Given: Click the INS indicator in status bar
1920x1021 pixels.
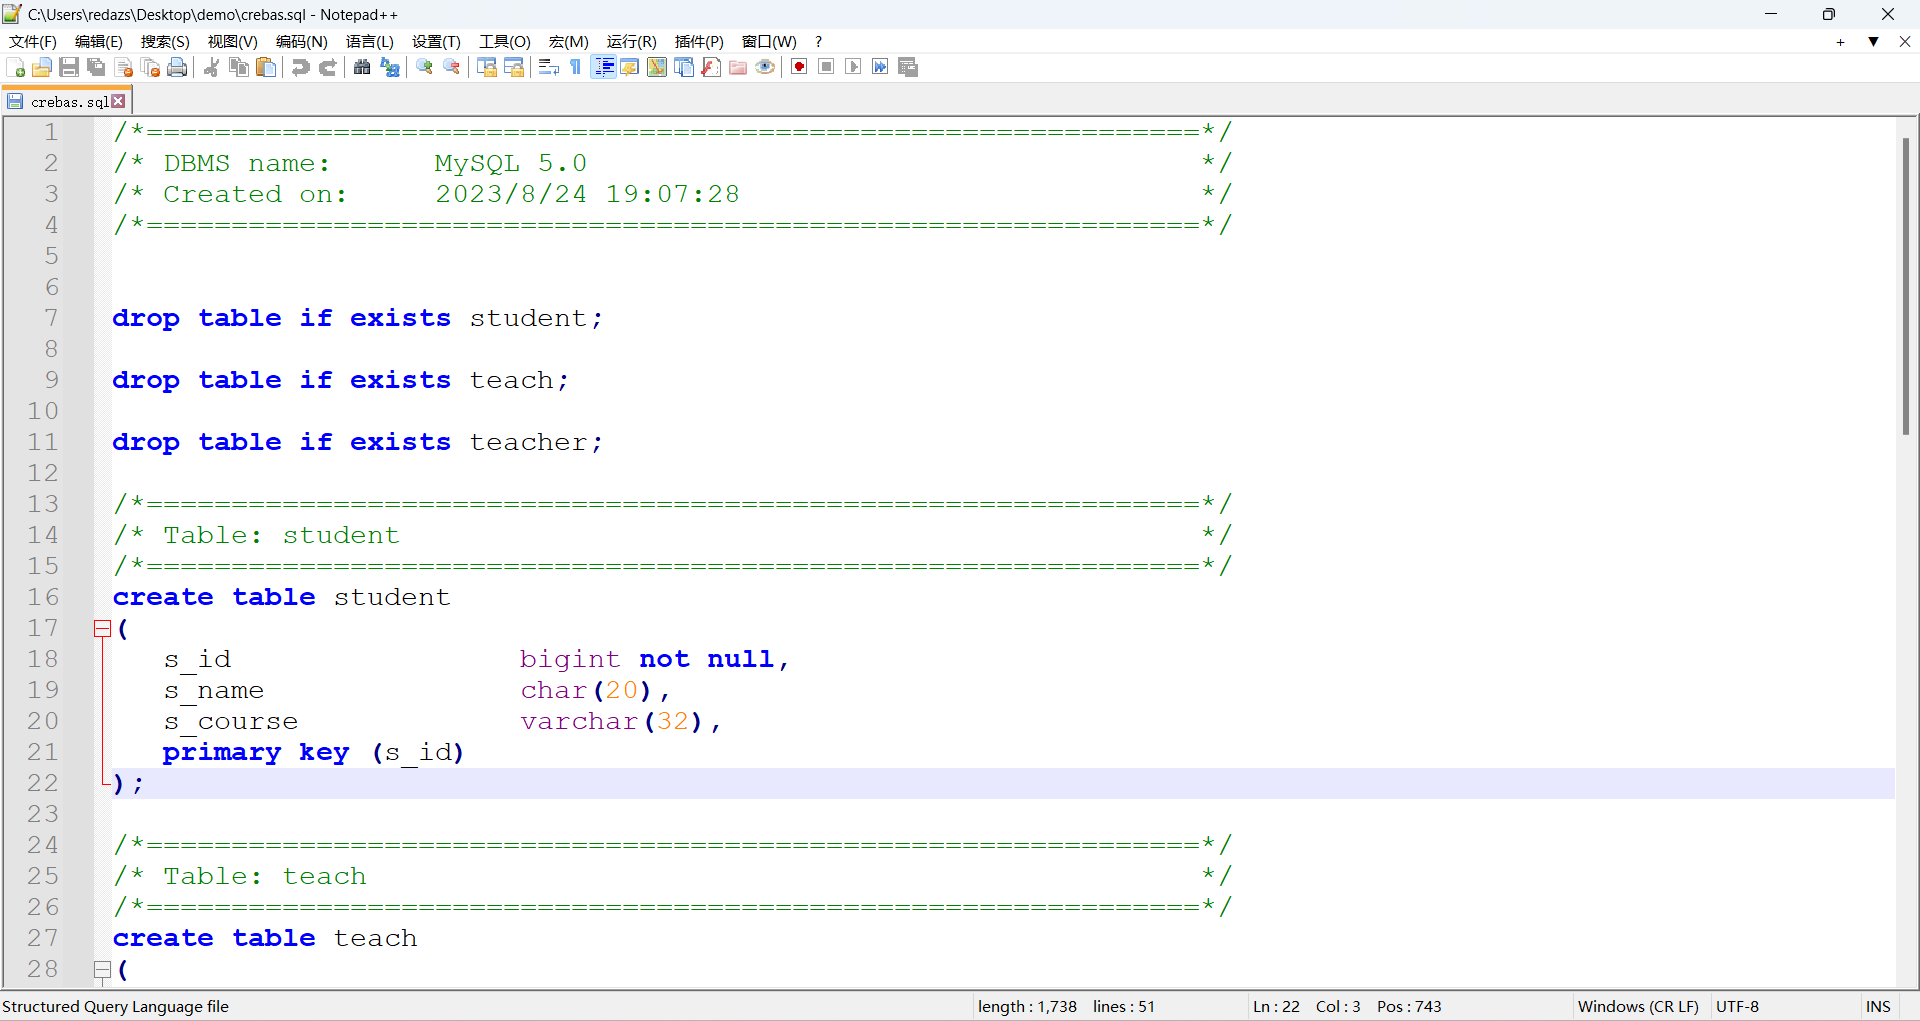Looking at the screenshot, I should tap(1878, 1007).
